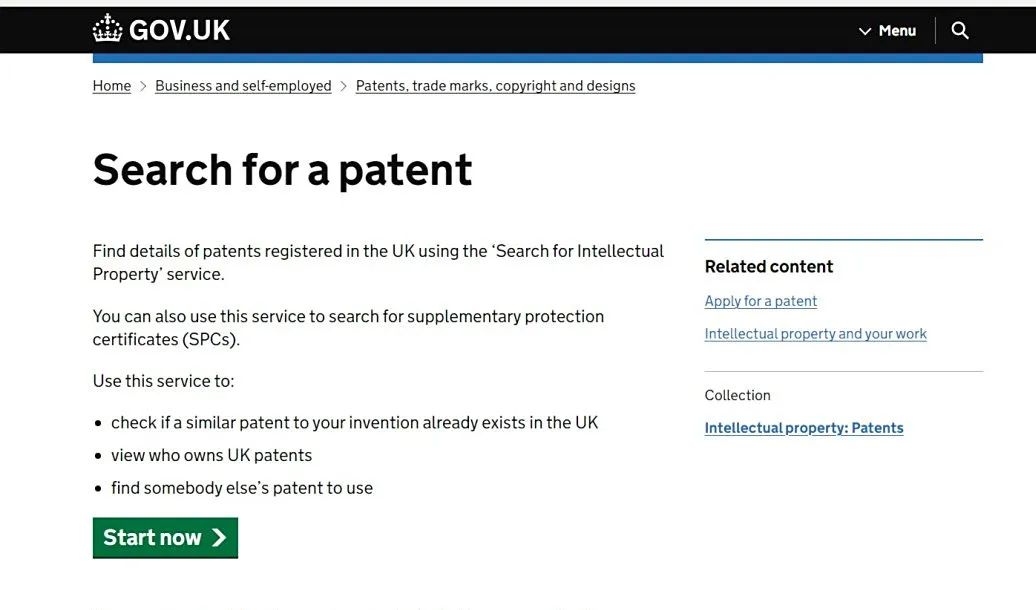Expand the Menu dropdown chevron
Image resolution: width=1036 pixels, height=610 pixels.
coord(865,31)
